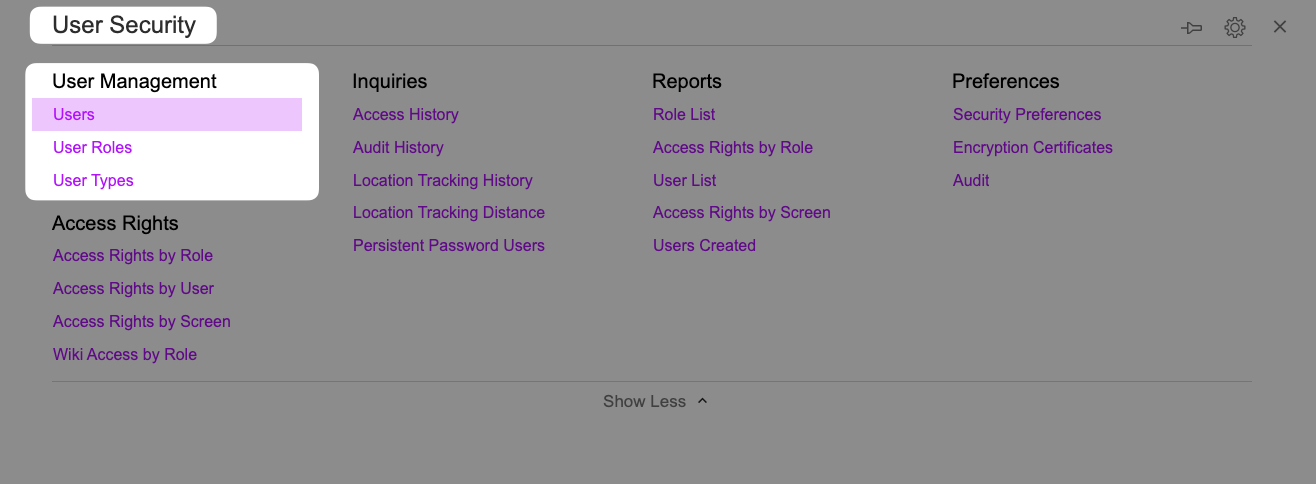
Task: Open the Users Created report
Action: click(704, 245)
